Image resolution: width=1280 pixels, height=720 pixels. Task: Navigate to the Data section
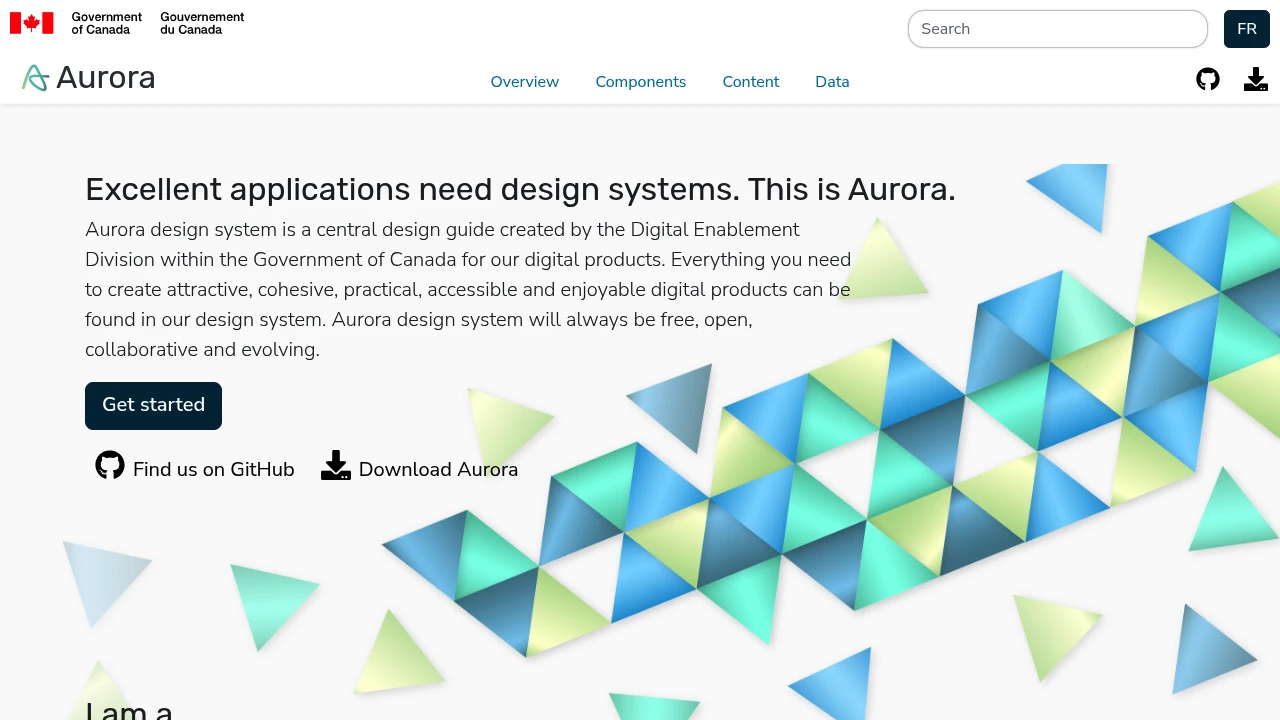(x=831, y=81)
